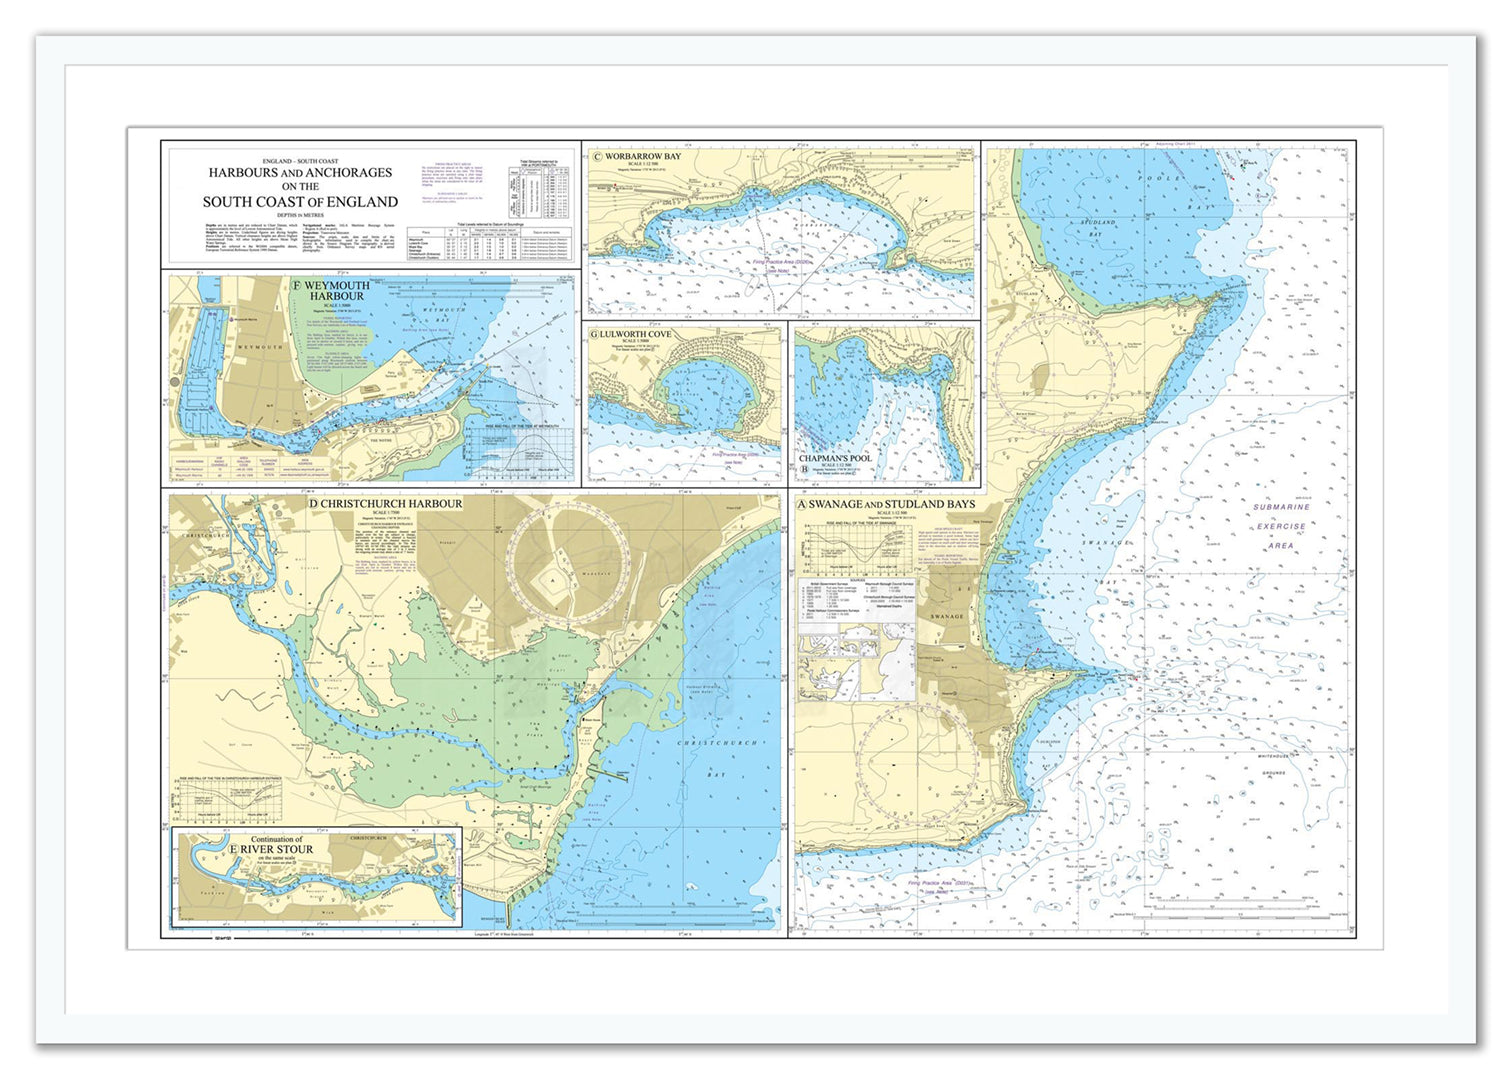Click the 'Submarine Exercise Area' label
1512x1080 pixels.
tap(1281, 526)
